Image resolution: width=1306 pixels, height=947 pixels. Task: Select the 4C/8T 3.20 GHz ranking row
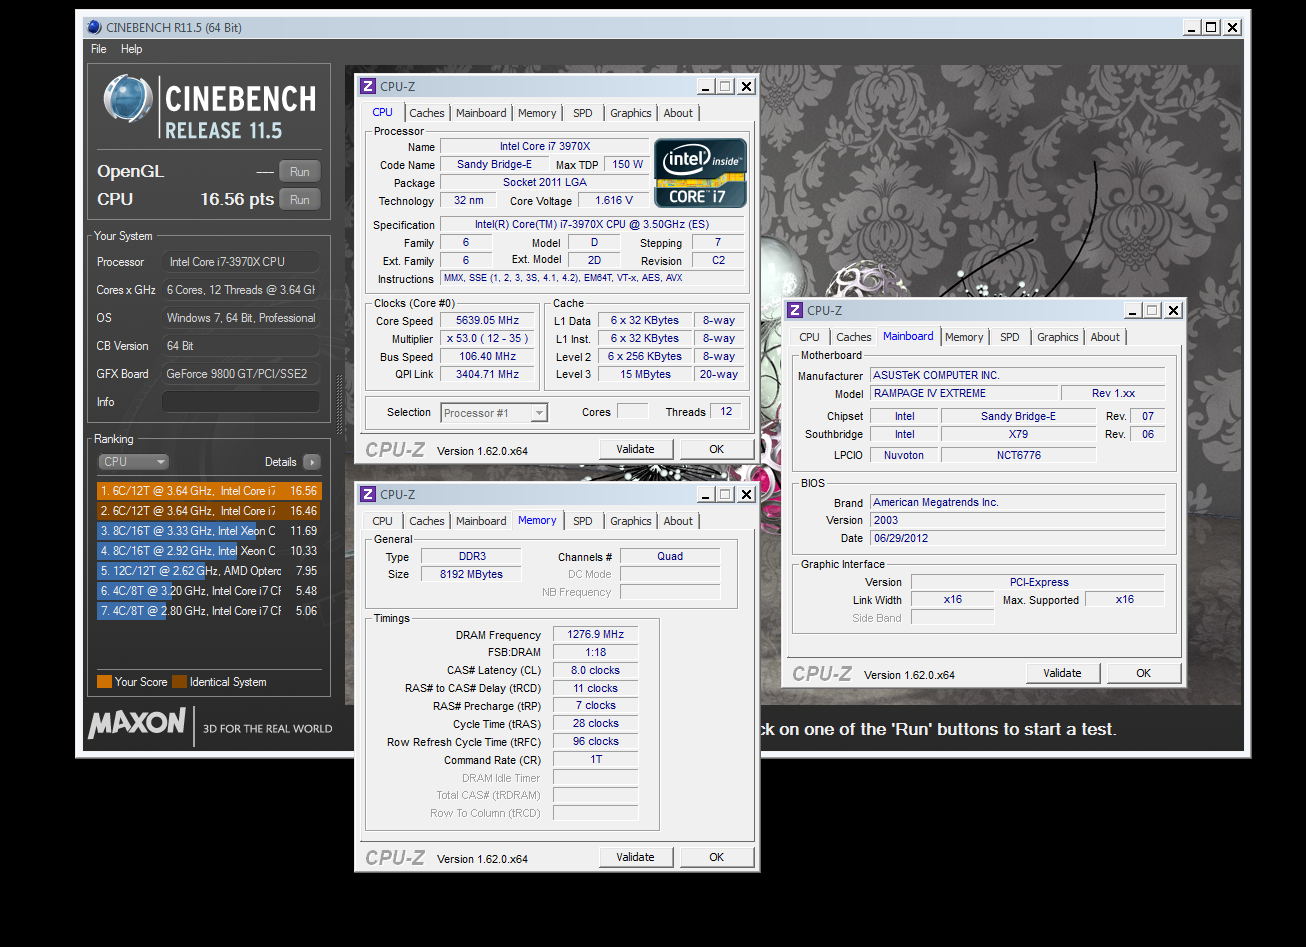click(209, 591)
